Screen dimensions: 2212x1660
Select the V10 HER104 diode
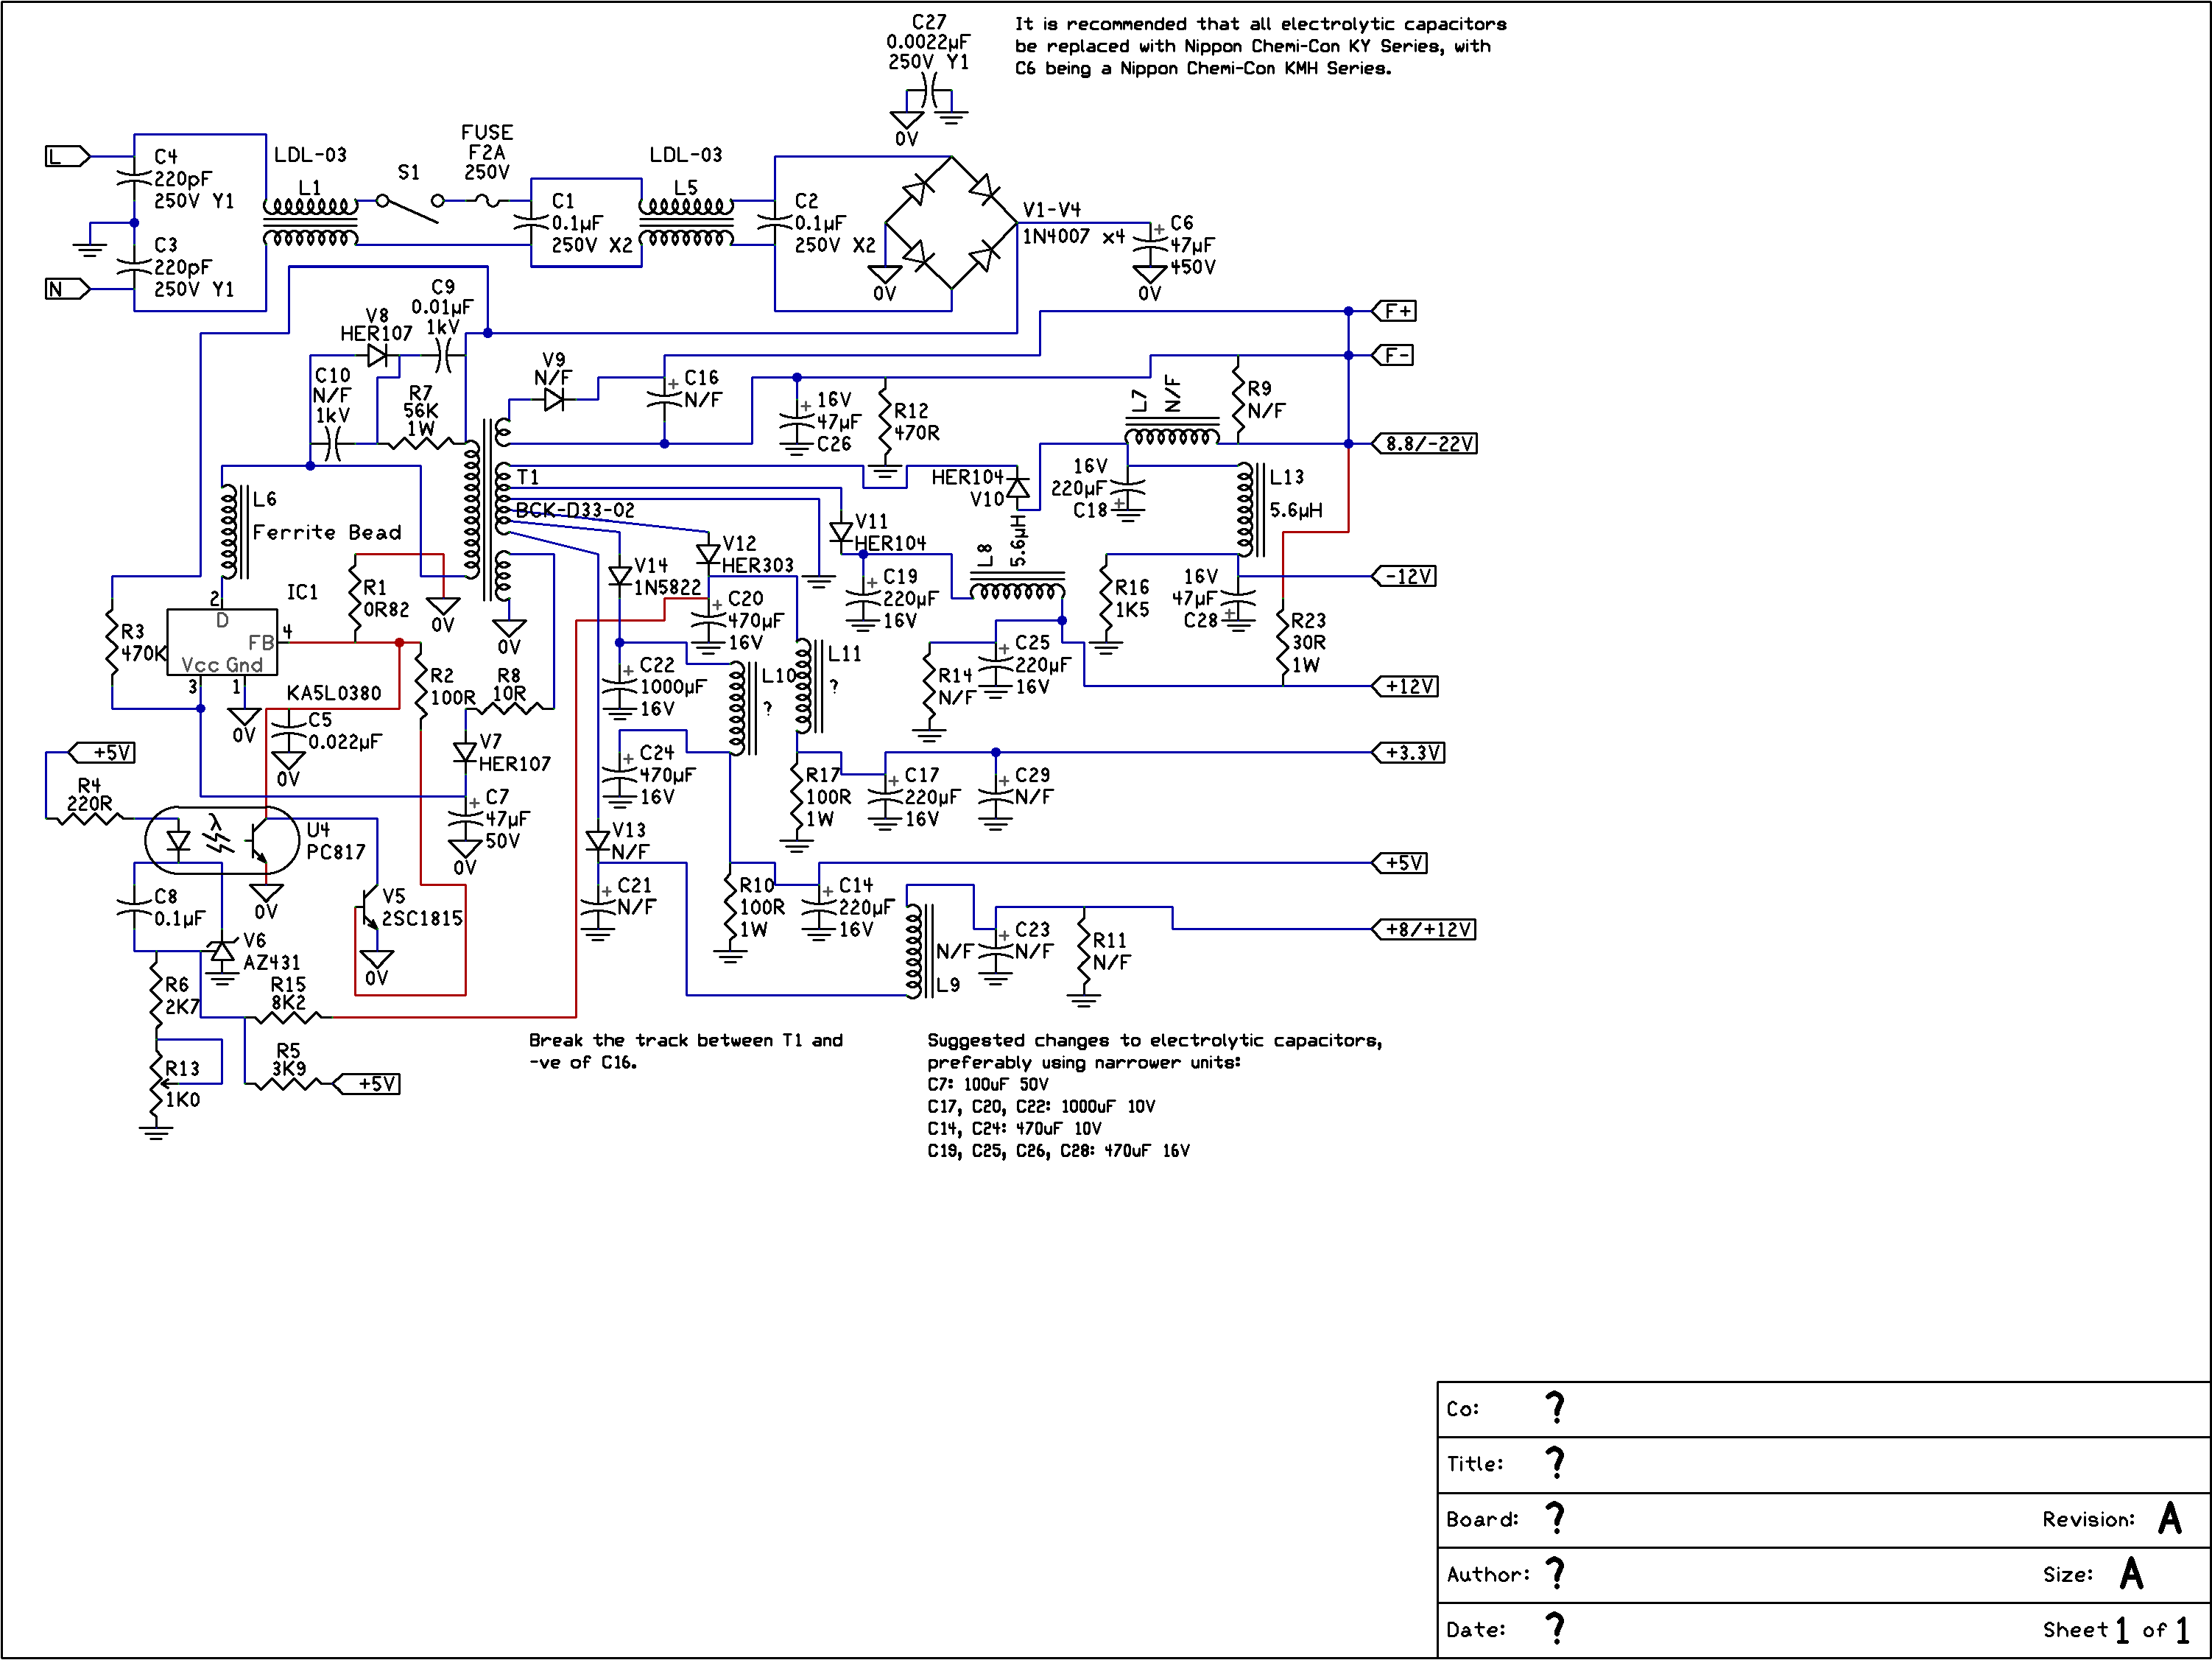point(1018,488)
